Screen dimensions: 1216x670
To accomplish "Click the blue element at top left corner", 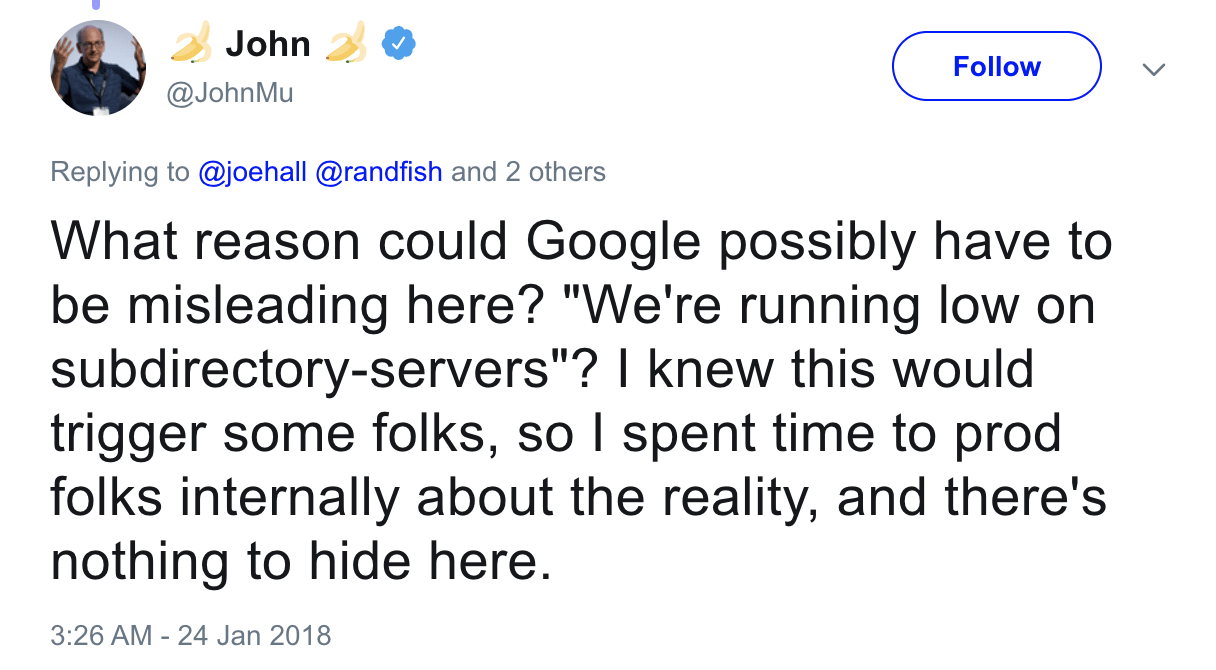I will pos(96,4).
